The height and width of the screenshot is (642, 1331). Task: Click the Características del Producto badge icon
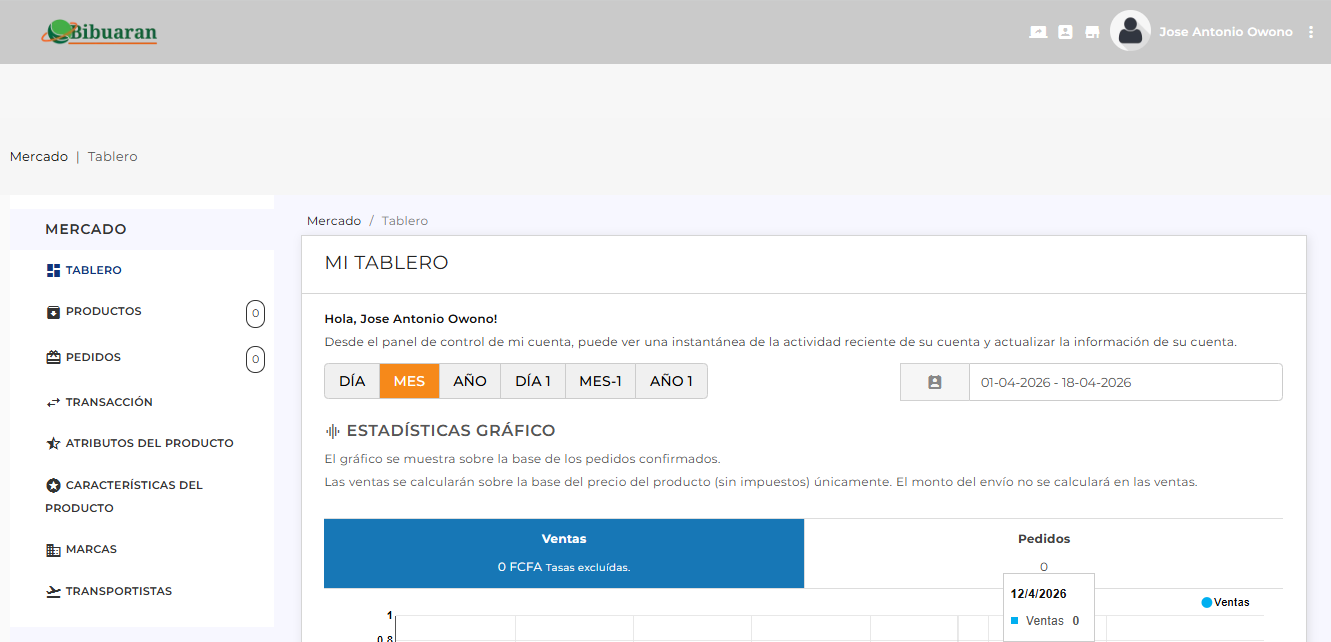point(53,485)
